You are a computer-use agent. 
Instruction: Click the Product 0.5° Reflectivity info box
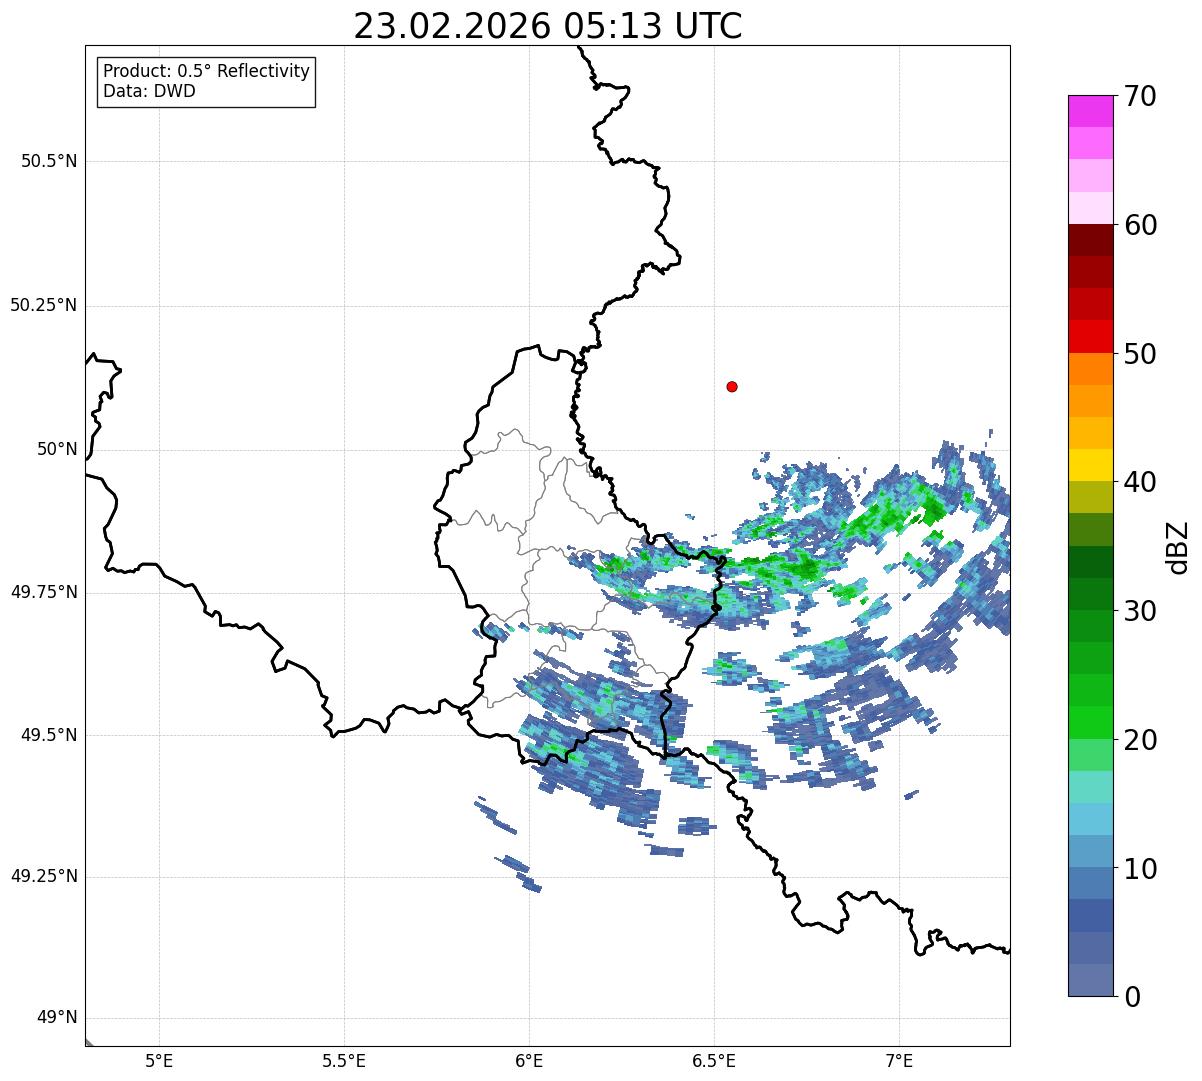(x=206, y=81)
